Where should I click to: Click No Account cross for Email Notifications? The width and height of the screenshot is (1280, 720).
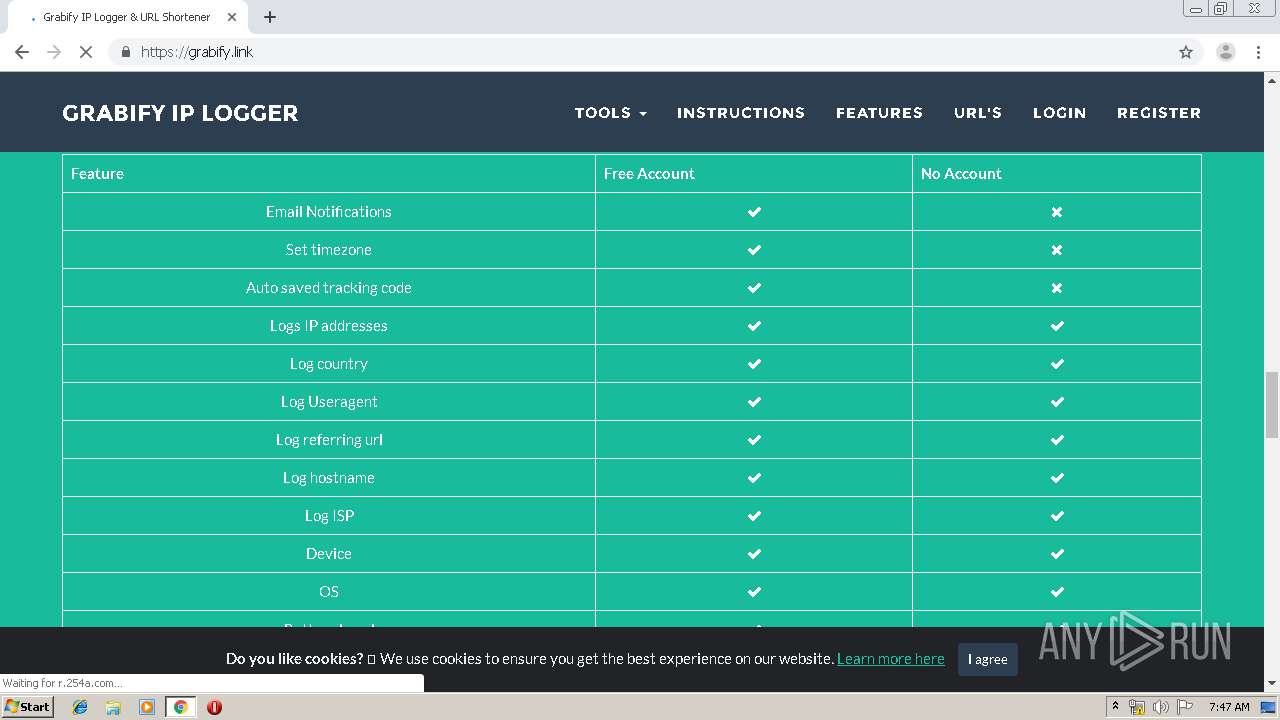click(x=1057, y=212)
